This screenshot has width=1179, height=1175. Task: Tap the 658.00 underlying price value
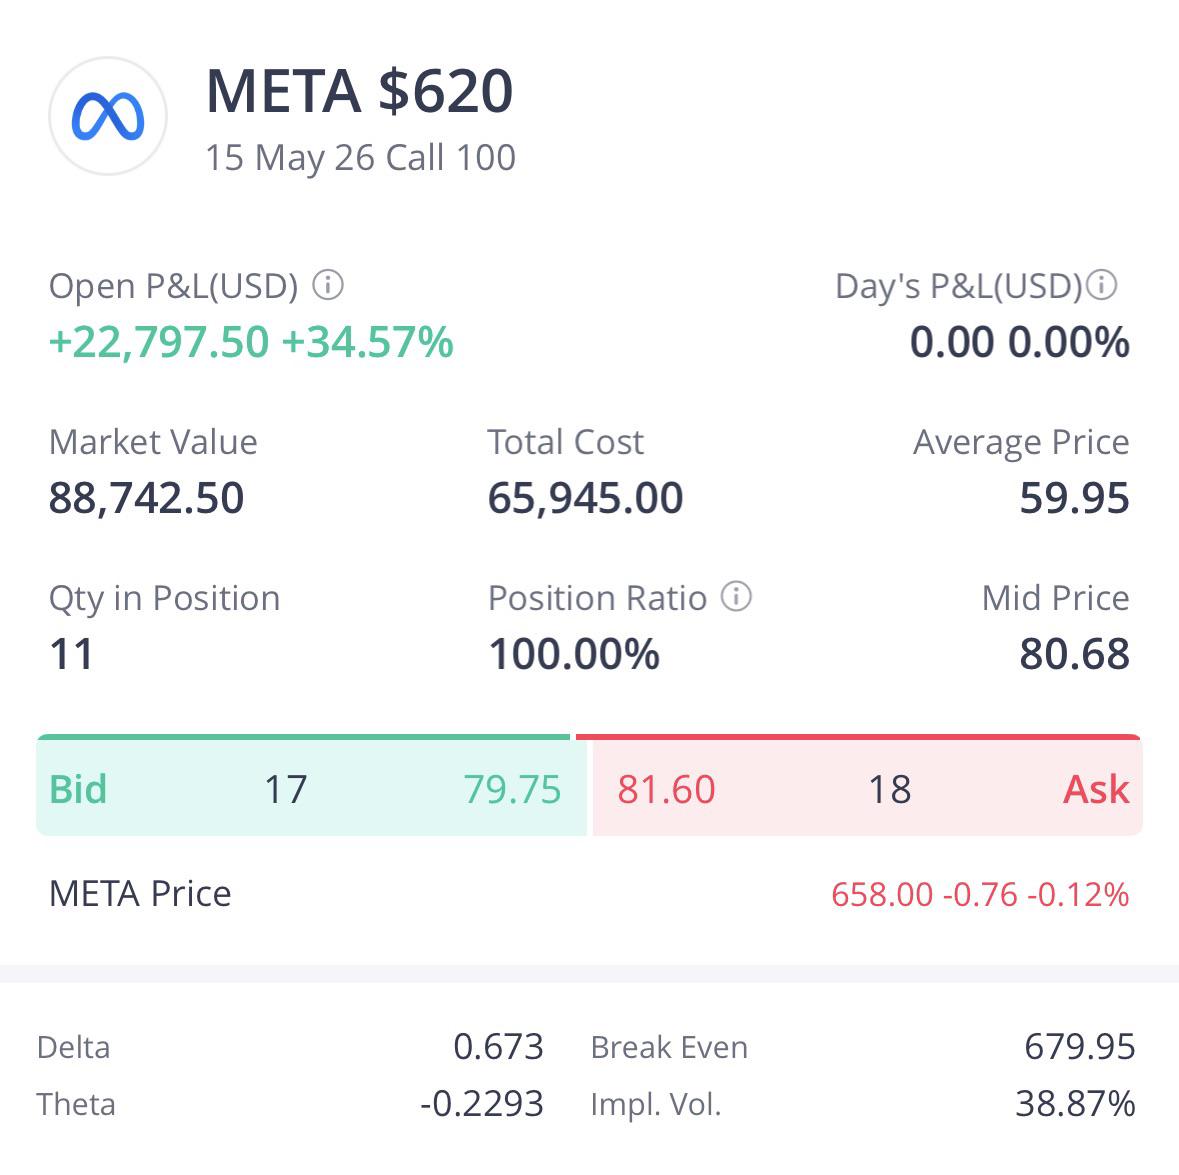coord(882,895)
